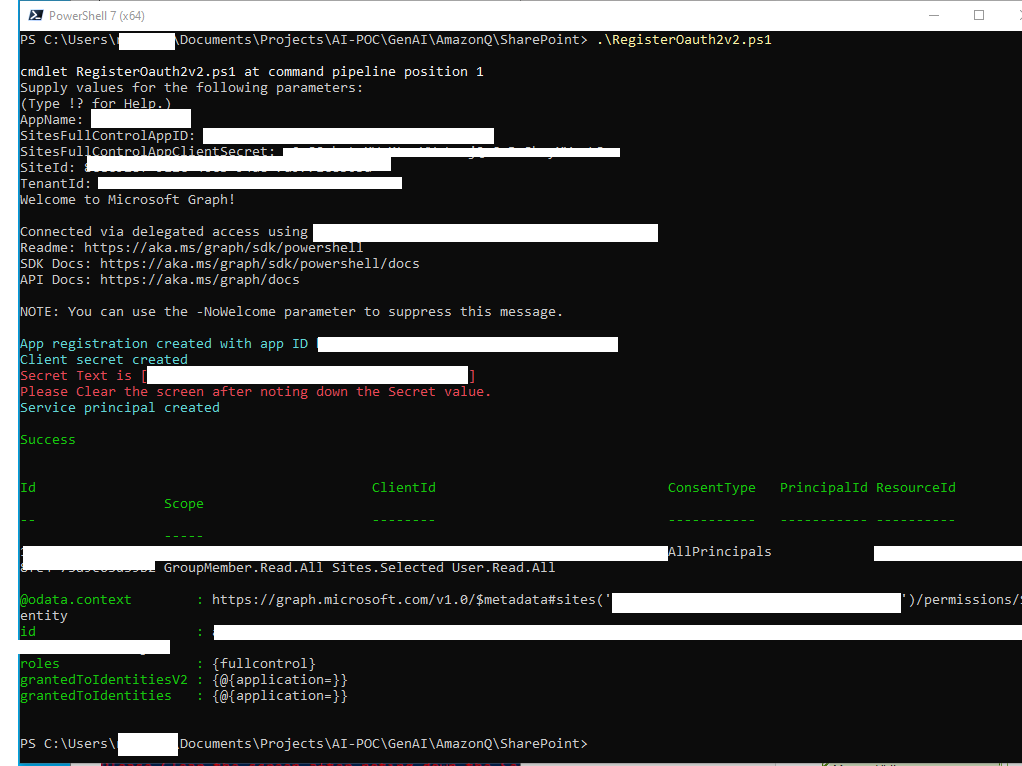Click the 'ConsentType' column header
This screenshot has width=1022, height=766.
pos(711,488)
